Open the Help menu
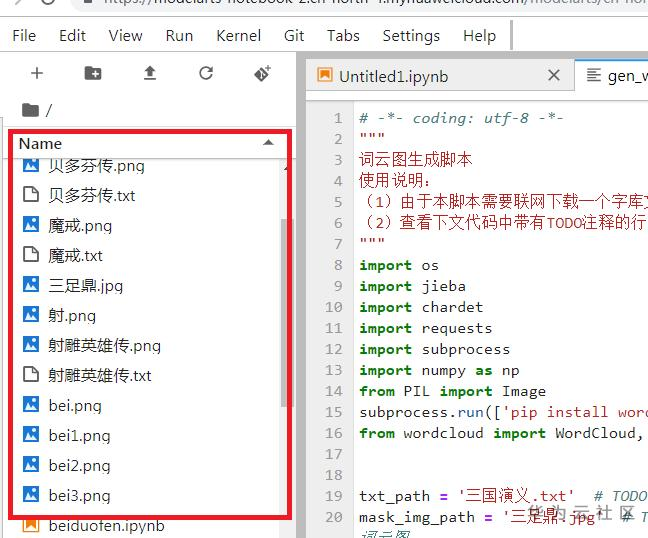648x538 pixels. click(479, 36)
